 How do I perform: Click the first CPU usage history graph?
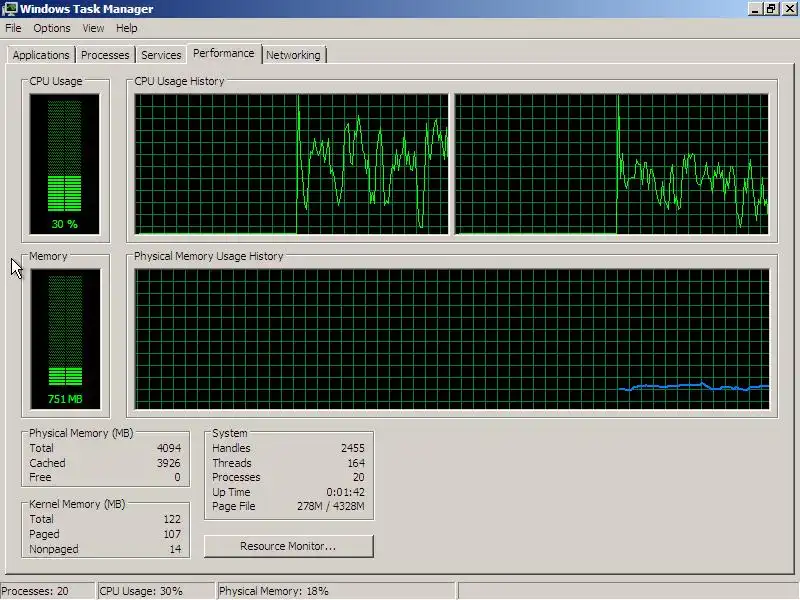(291, 164)
